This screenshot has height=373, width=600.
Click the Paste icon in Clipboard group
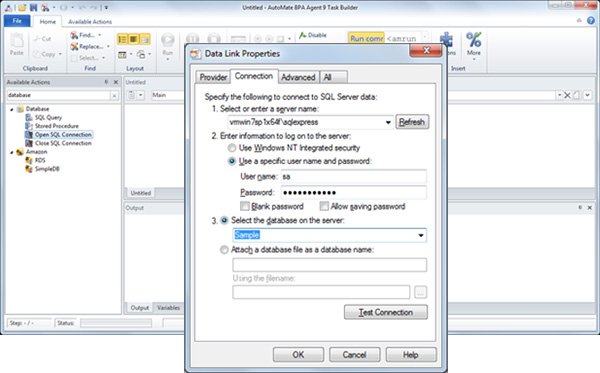tap(16, 41)
